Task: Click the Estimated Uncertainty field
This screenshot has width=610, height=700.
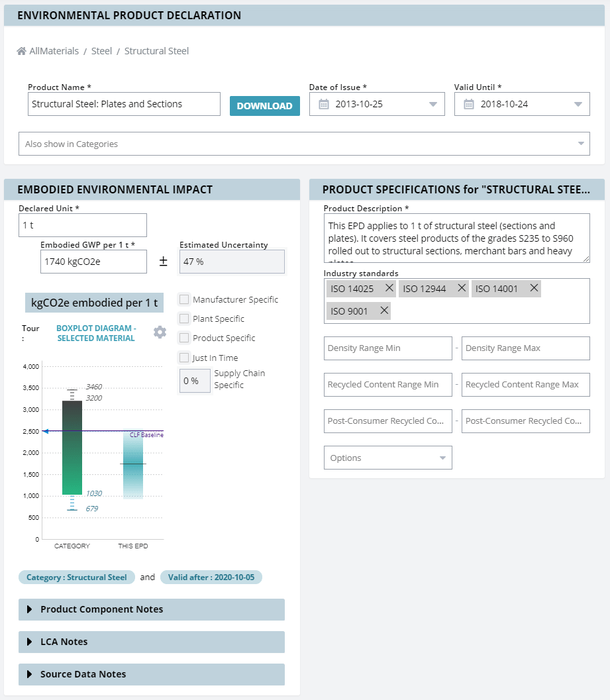Action: pyautogui.click(x=232, y=262)
